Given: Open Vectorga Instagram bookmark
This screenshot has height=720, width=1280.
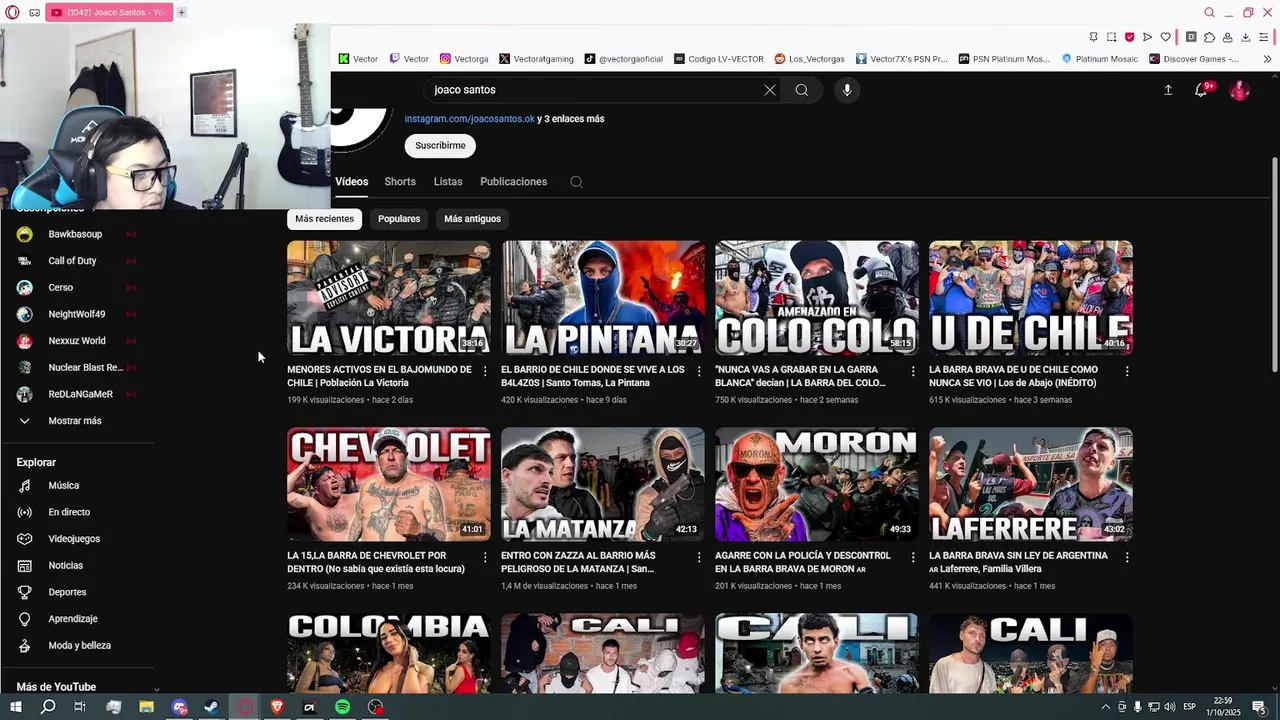Looking at the screenshot, I should point(464,59).
